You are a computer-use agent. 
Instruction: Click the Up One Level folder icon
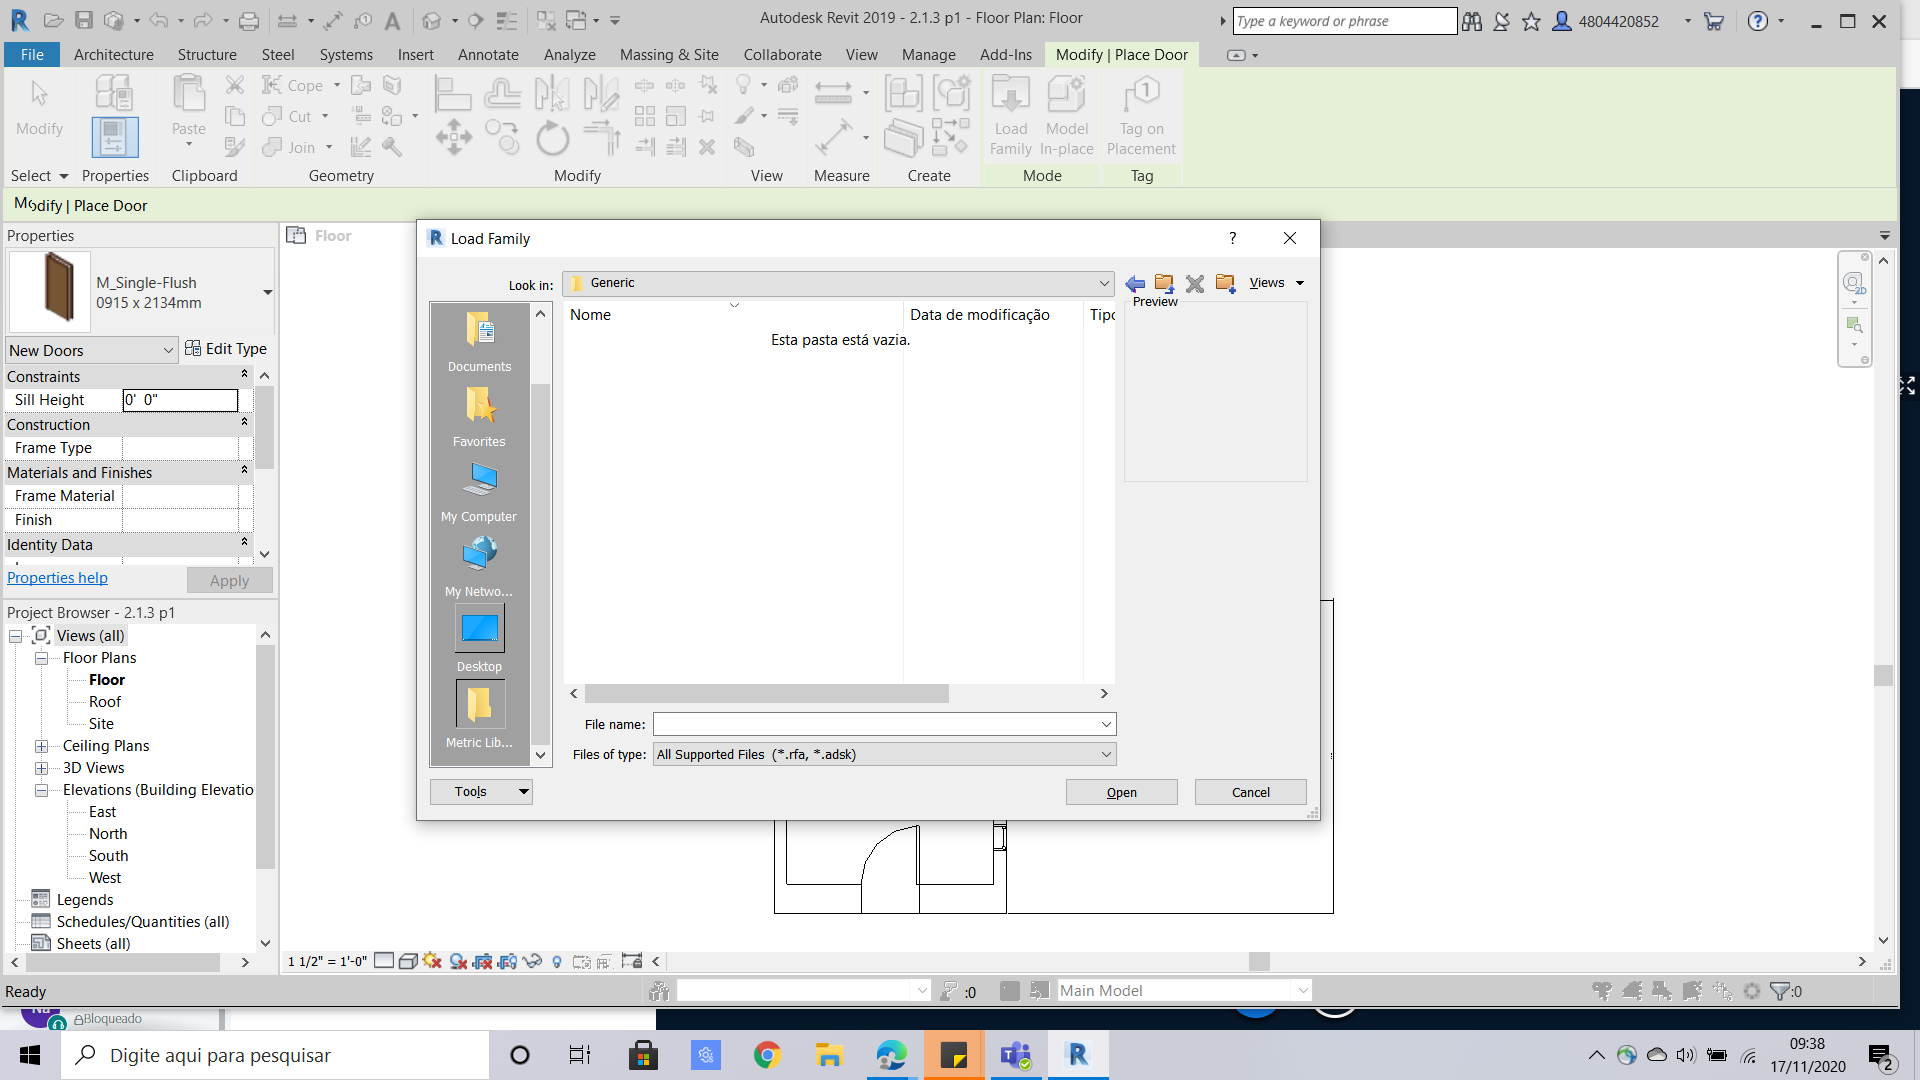point(1164,284)
